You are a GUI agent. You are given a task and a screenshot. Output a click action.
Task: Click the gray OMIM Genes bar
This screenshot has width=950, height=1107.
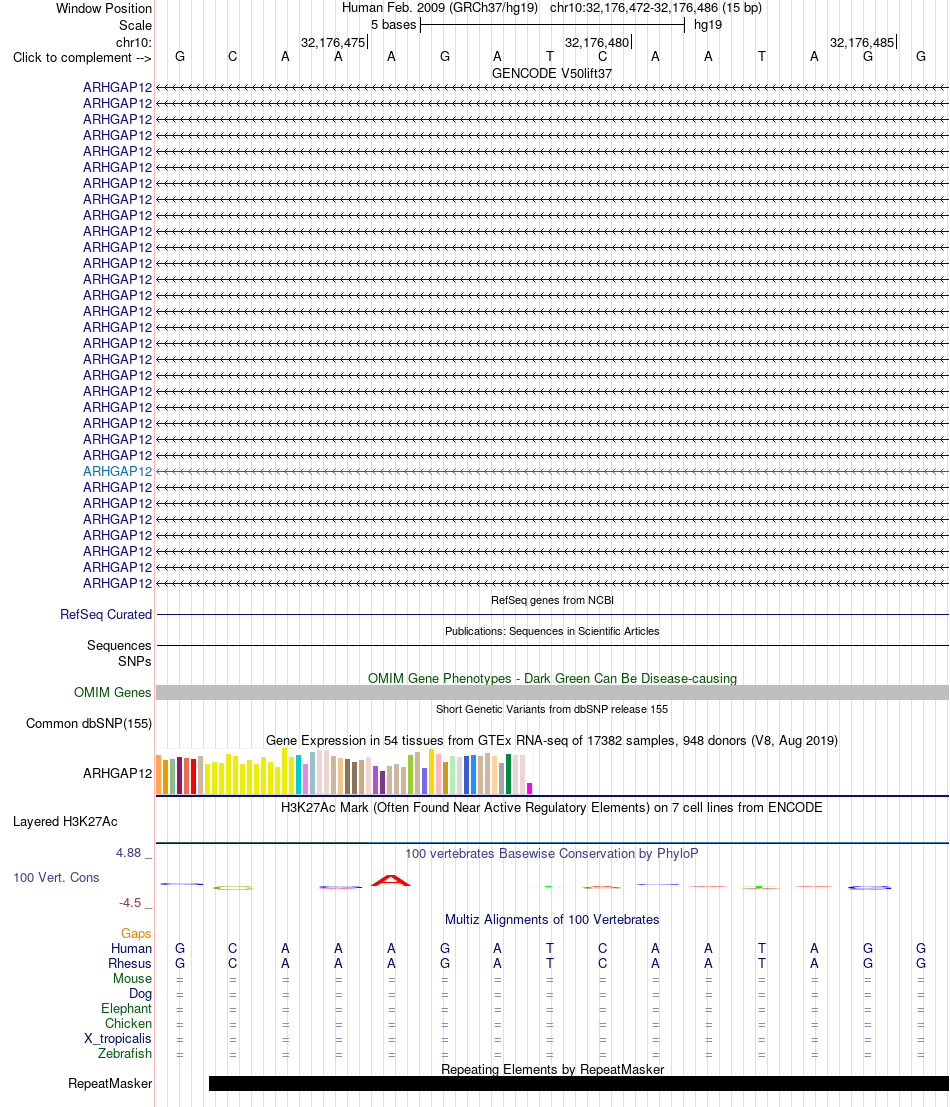(552, 693)
